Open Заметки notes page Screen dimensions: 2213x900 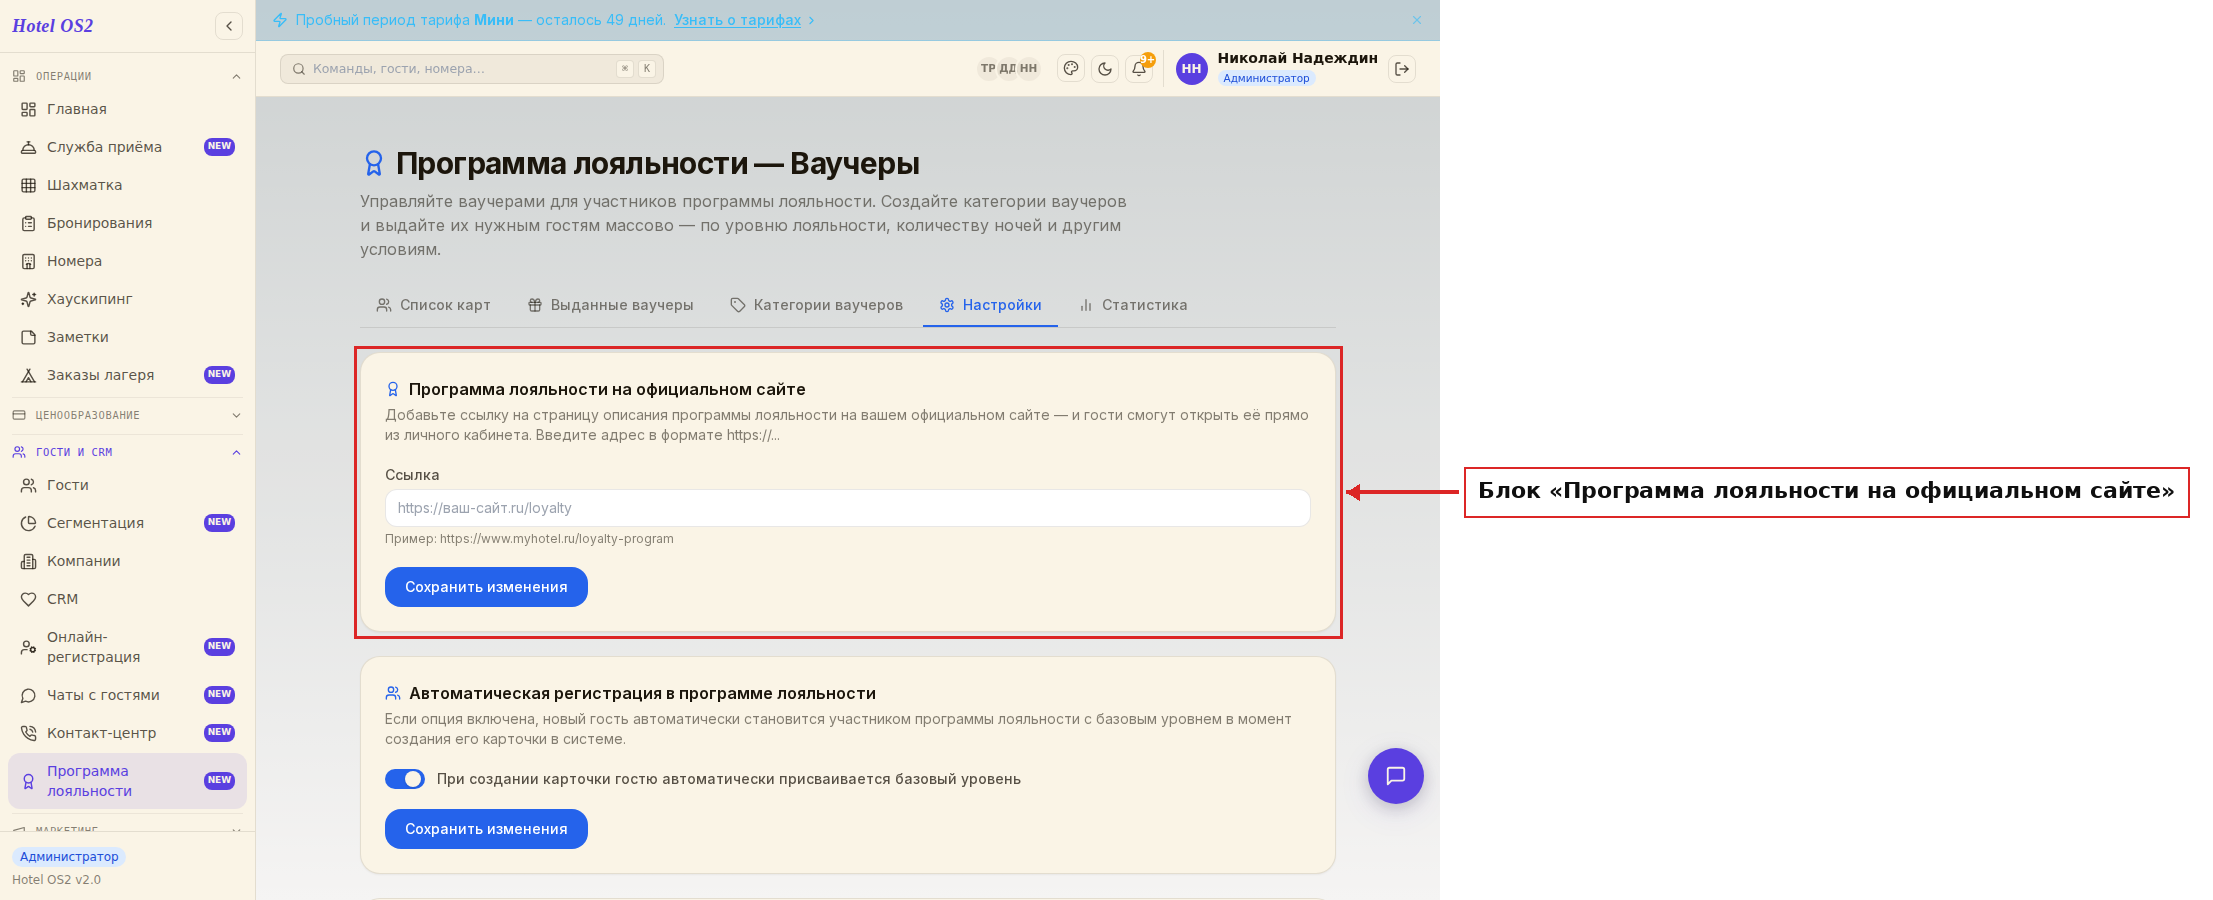coord(127,337)
